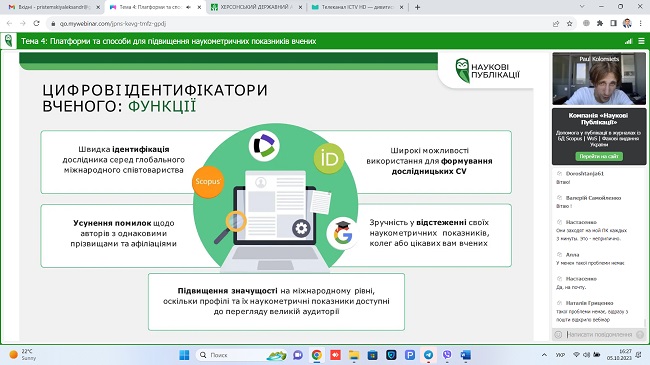Switch to the Gmail inbox tab

point(53,7)
